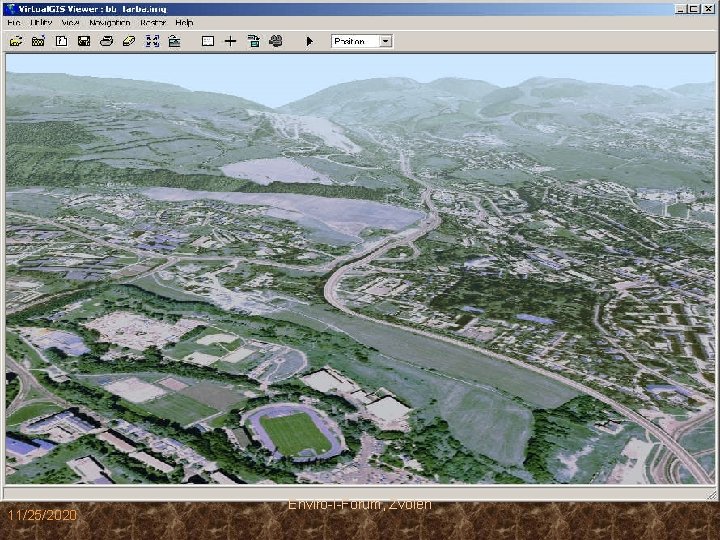
Task: Click the stadium in the 3D terrain view
Action: (x=293, y=432)
